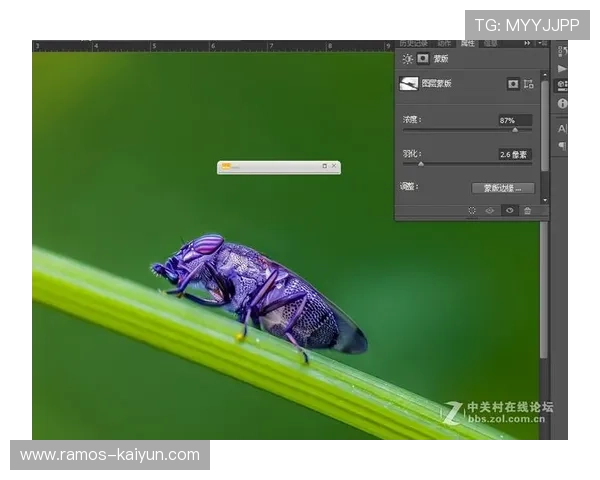Open Character panel via 'A' icon in dock
The width and height of the screenshot is (600, 480).
click(562, 129)
